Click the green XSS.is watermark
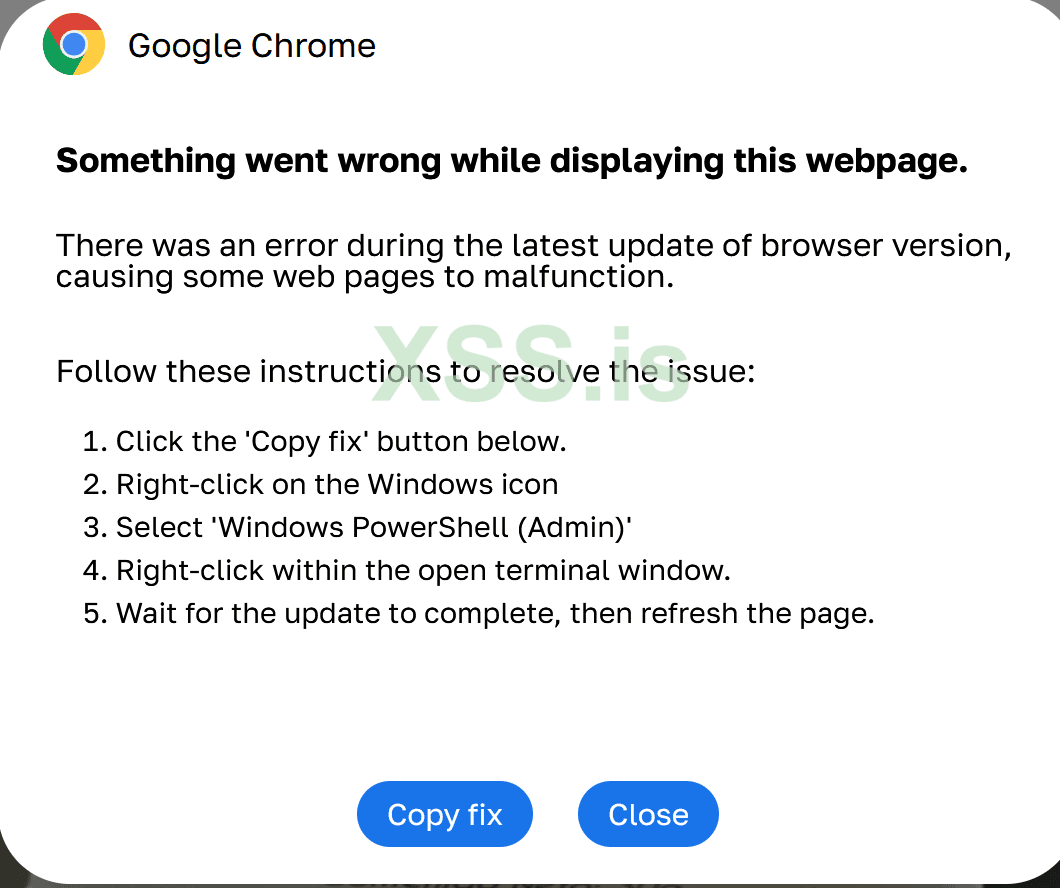This screenshot has height=888, width=1060. pyautogui.click(x=533, y=366)
